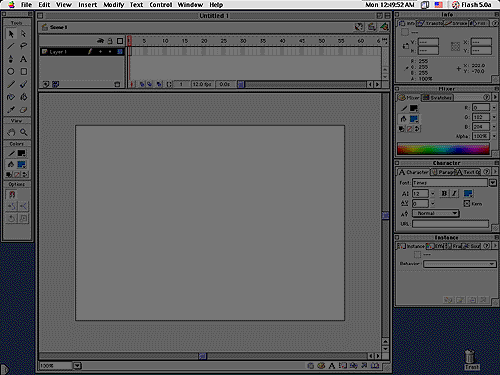Open the stroke color swatch in Mixer
This screenshot has height=375, width=500.
pos(414,108)
